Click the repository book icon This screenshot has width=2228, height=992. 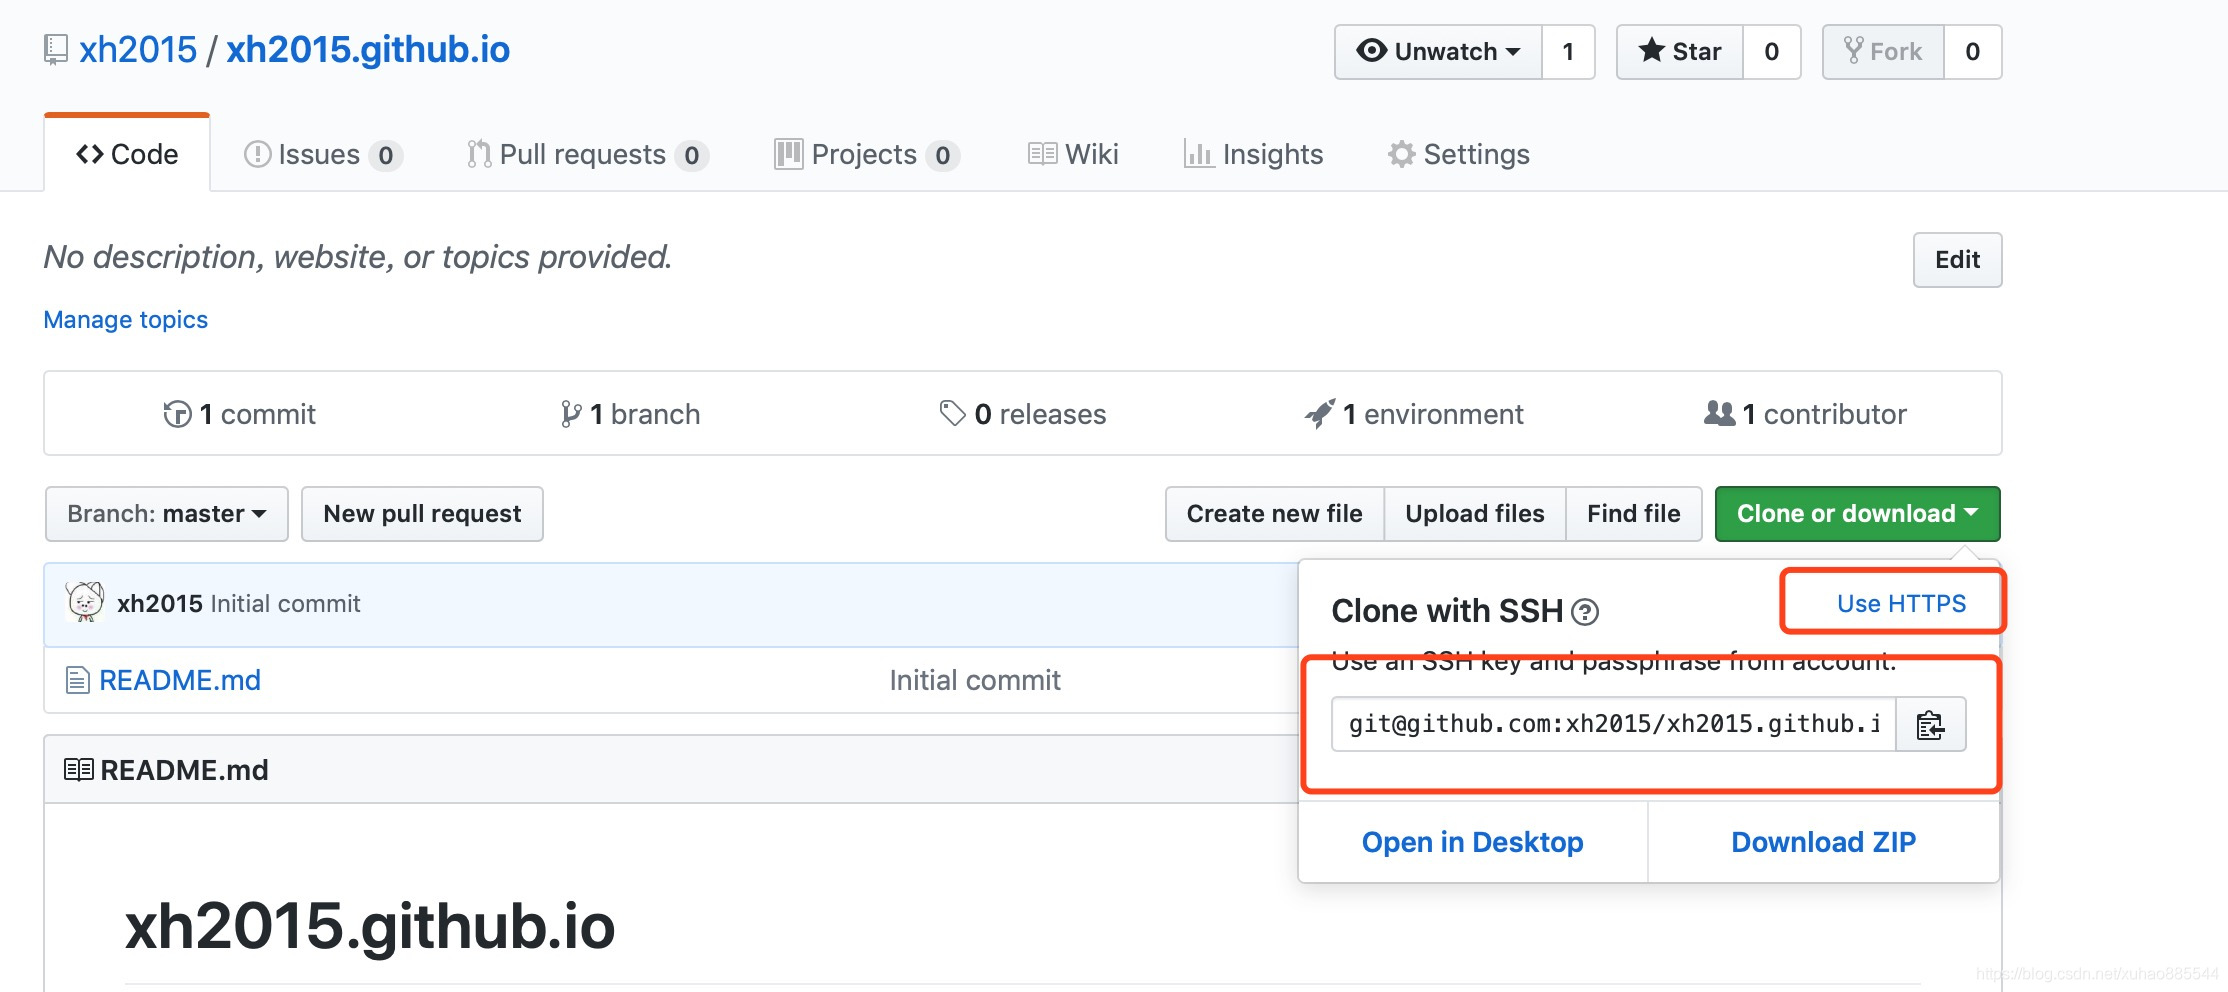click(x=56, y=50)
